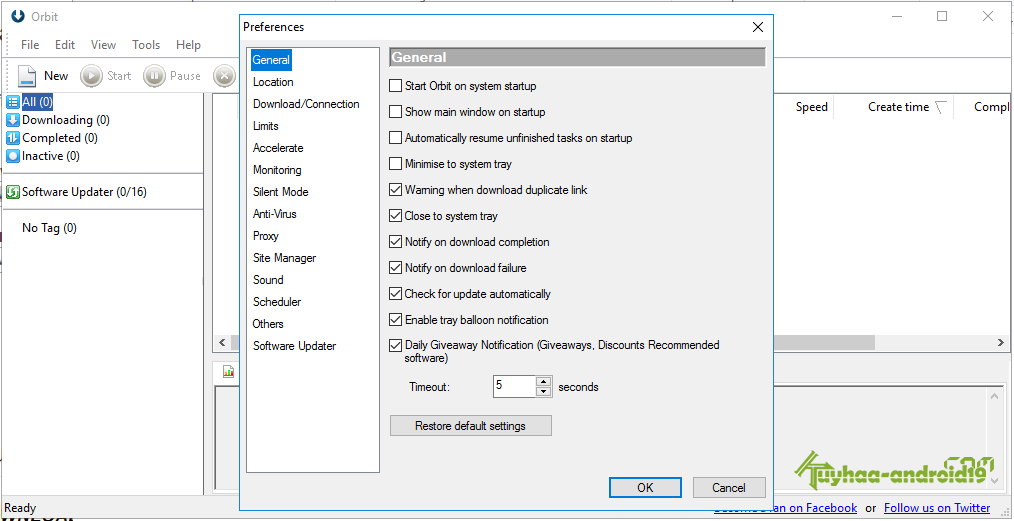Uncheck Warning when download duplicate link
The image size is (1014, 521).
(395, 190)
